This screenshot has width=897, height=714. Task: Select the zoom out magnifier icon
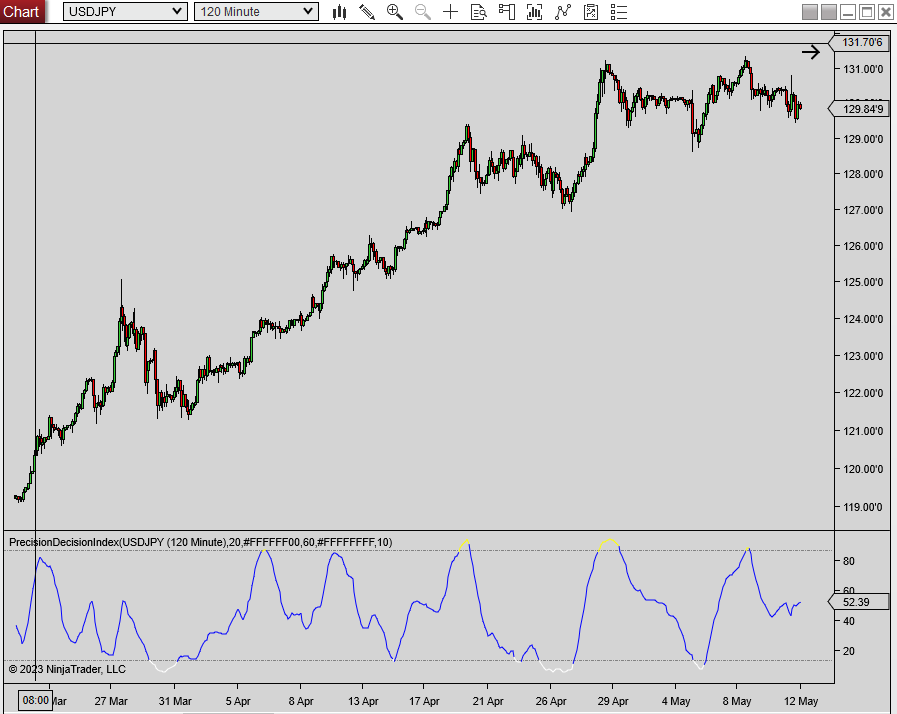[421, 12]
